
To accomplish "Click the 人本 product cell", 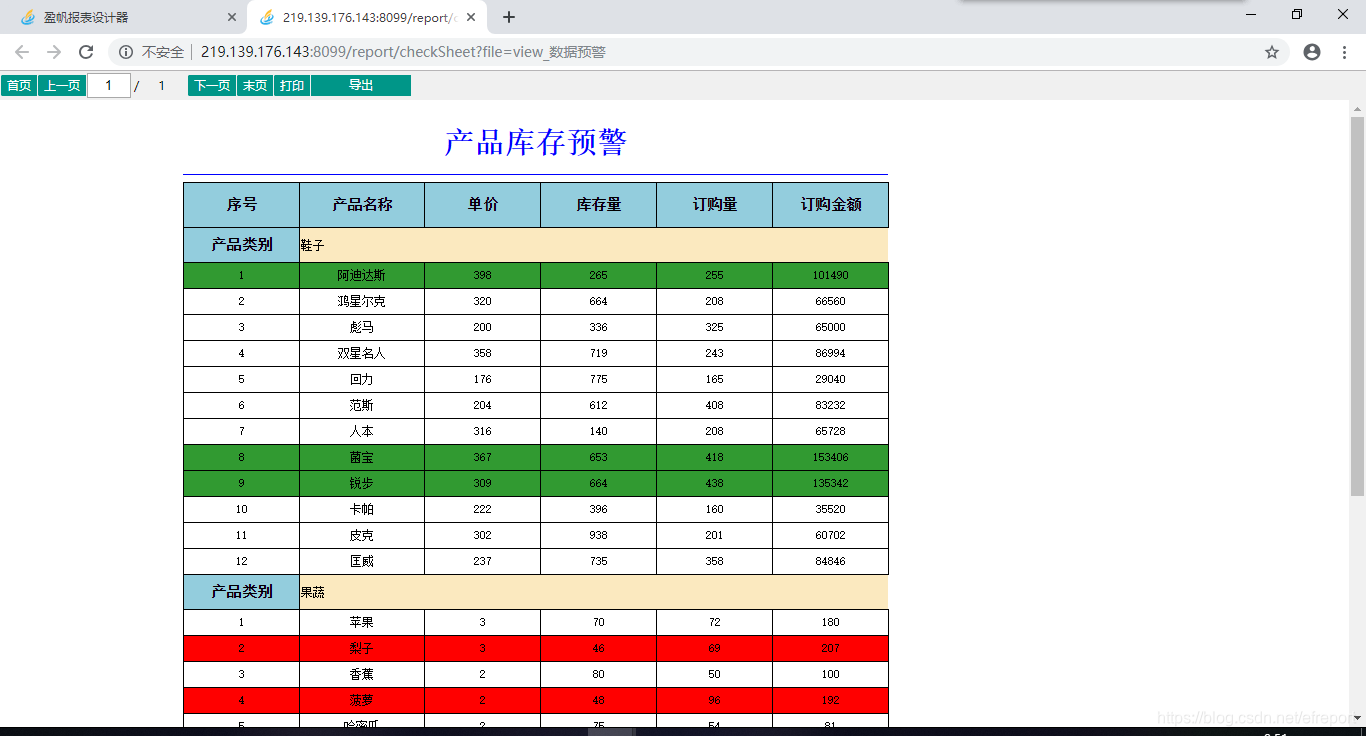I will pos(362,431).
